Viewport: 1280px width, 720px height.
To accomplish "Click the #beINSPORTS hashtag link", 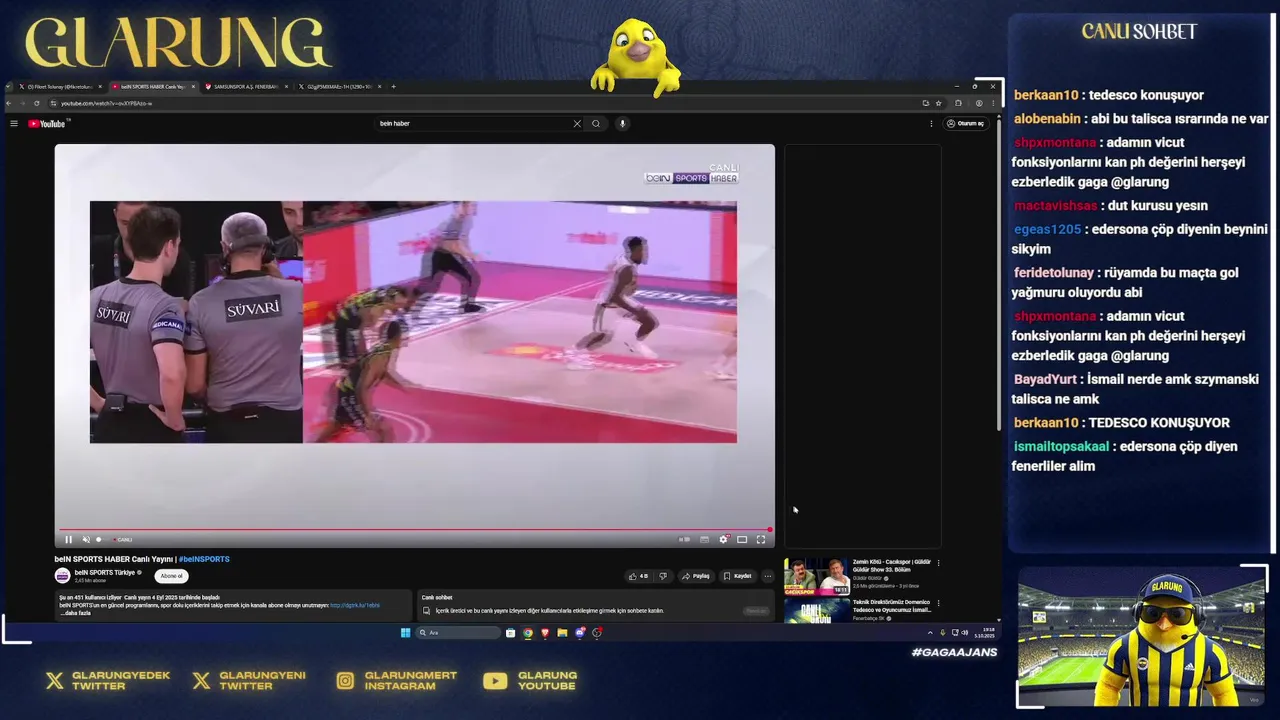I will click(x=204, y=559).
